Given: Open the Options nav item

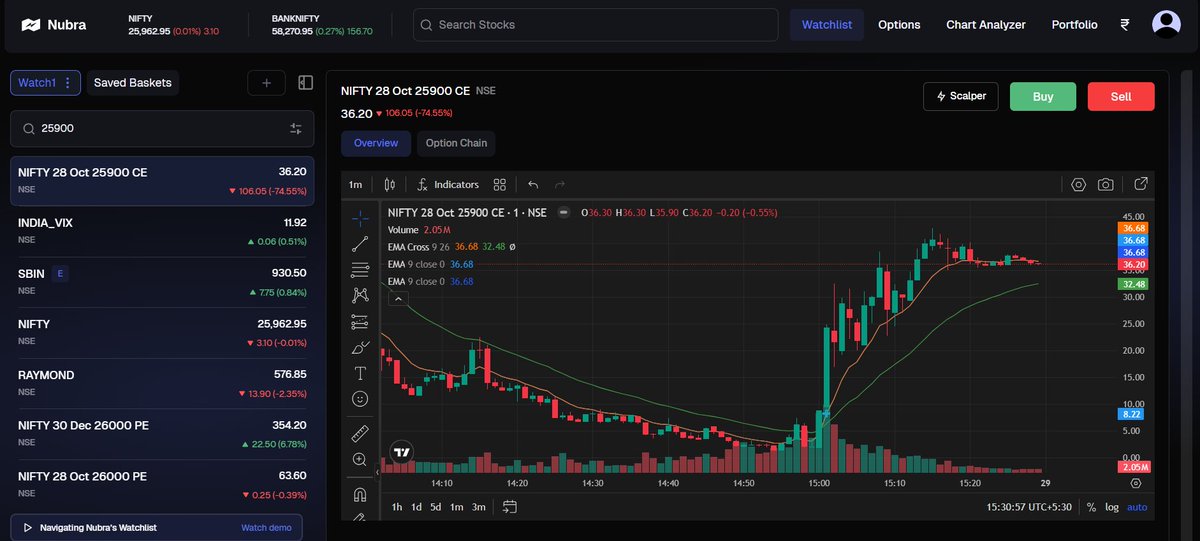Looking at the screenshot, I should [899, 25].
